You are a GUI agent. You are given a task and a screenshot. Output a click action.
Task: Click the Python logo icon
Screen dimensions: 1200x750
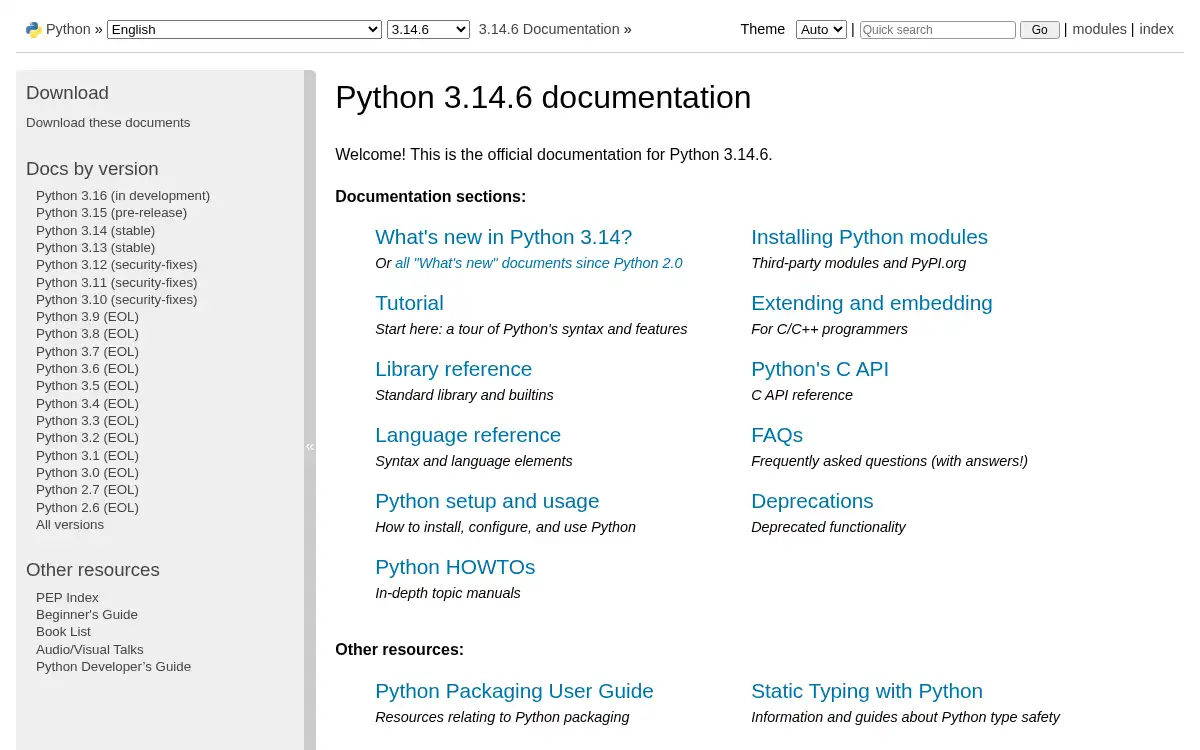pos(34,30)
